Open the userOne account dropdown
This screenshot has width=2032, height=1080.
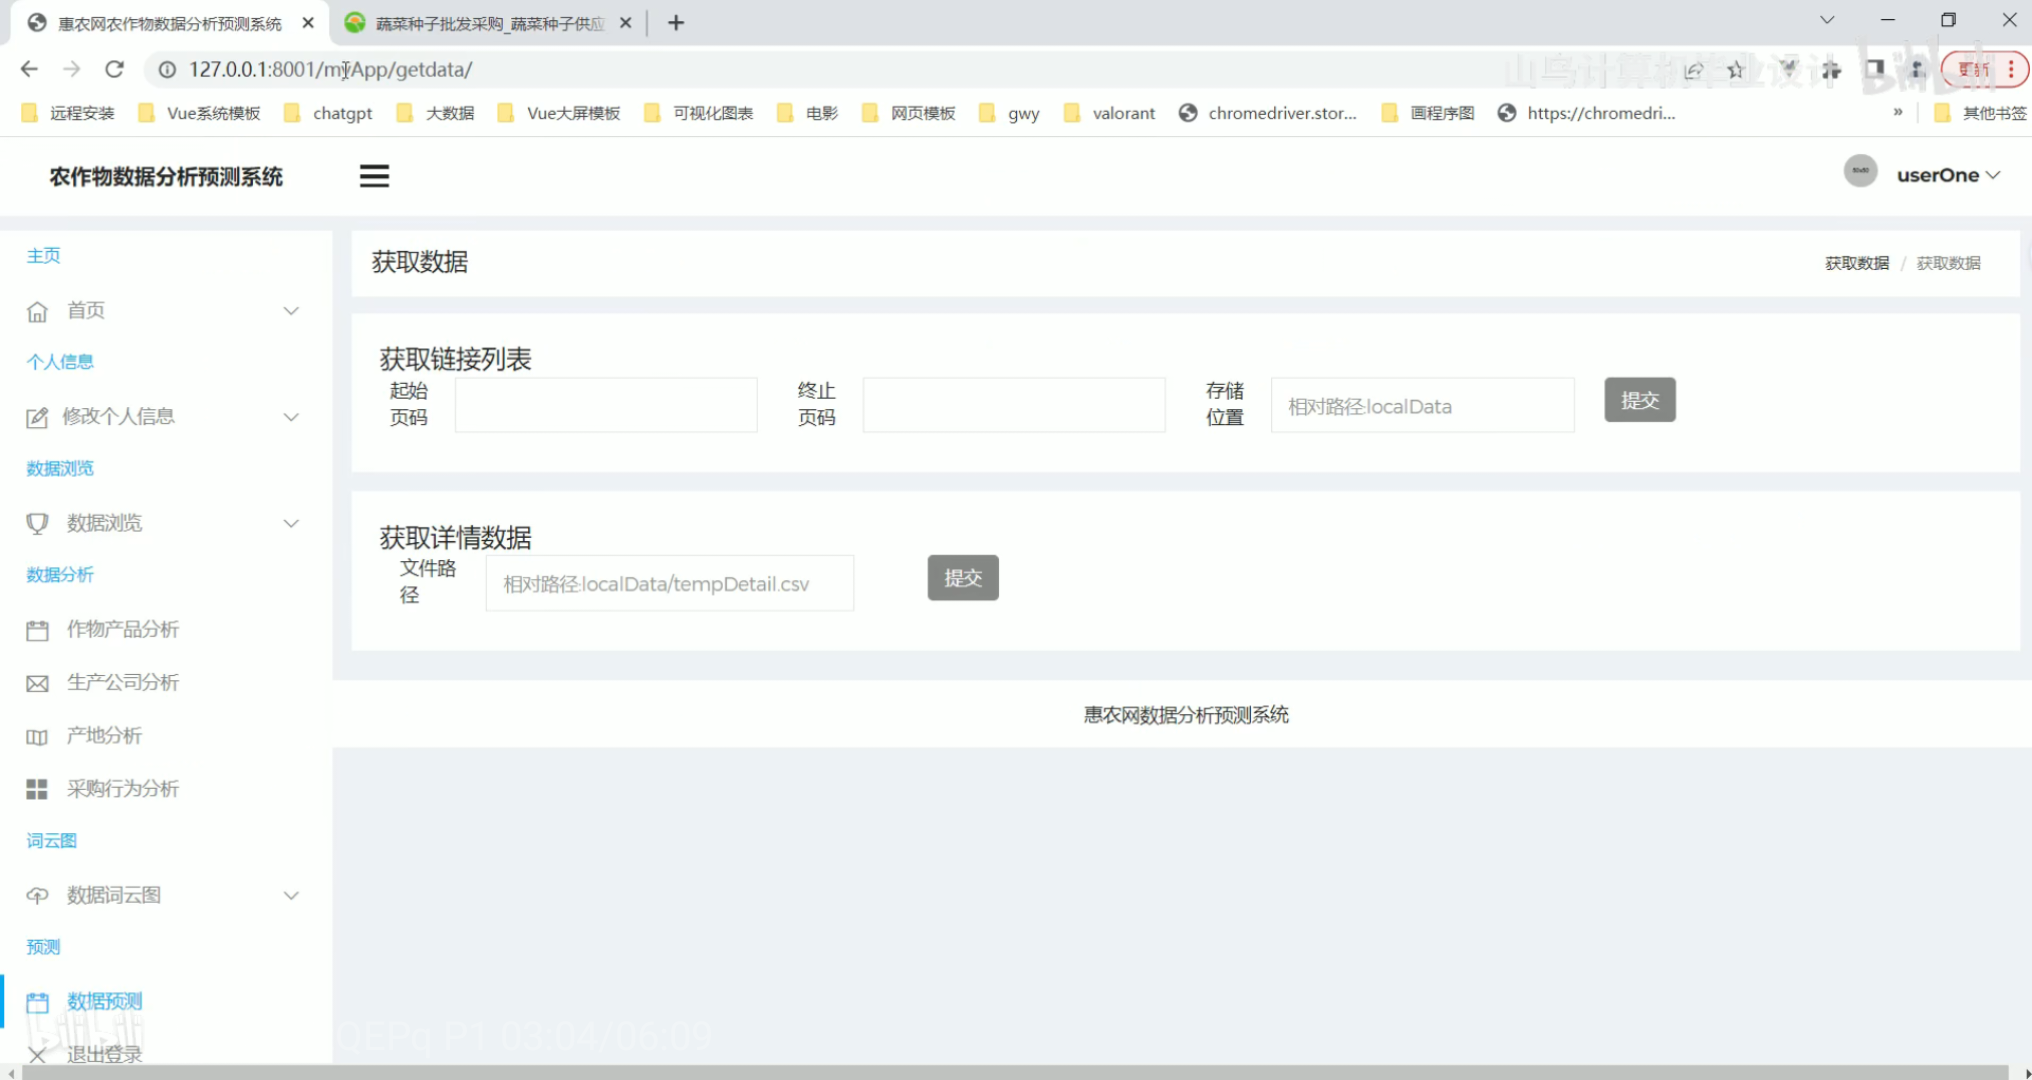click(1947, 175)
